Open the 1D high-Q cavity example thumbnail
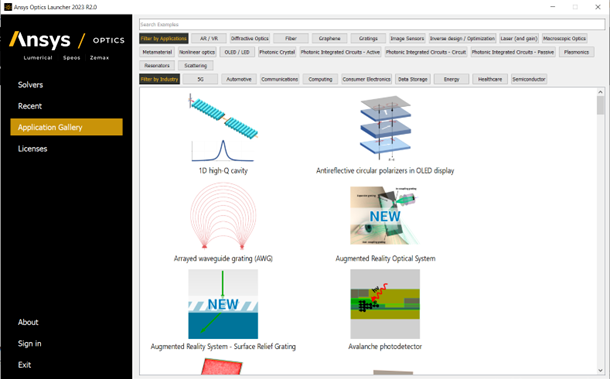The image size is (610, 379). coord(223,128)
